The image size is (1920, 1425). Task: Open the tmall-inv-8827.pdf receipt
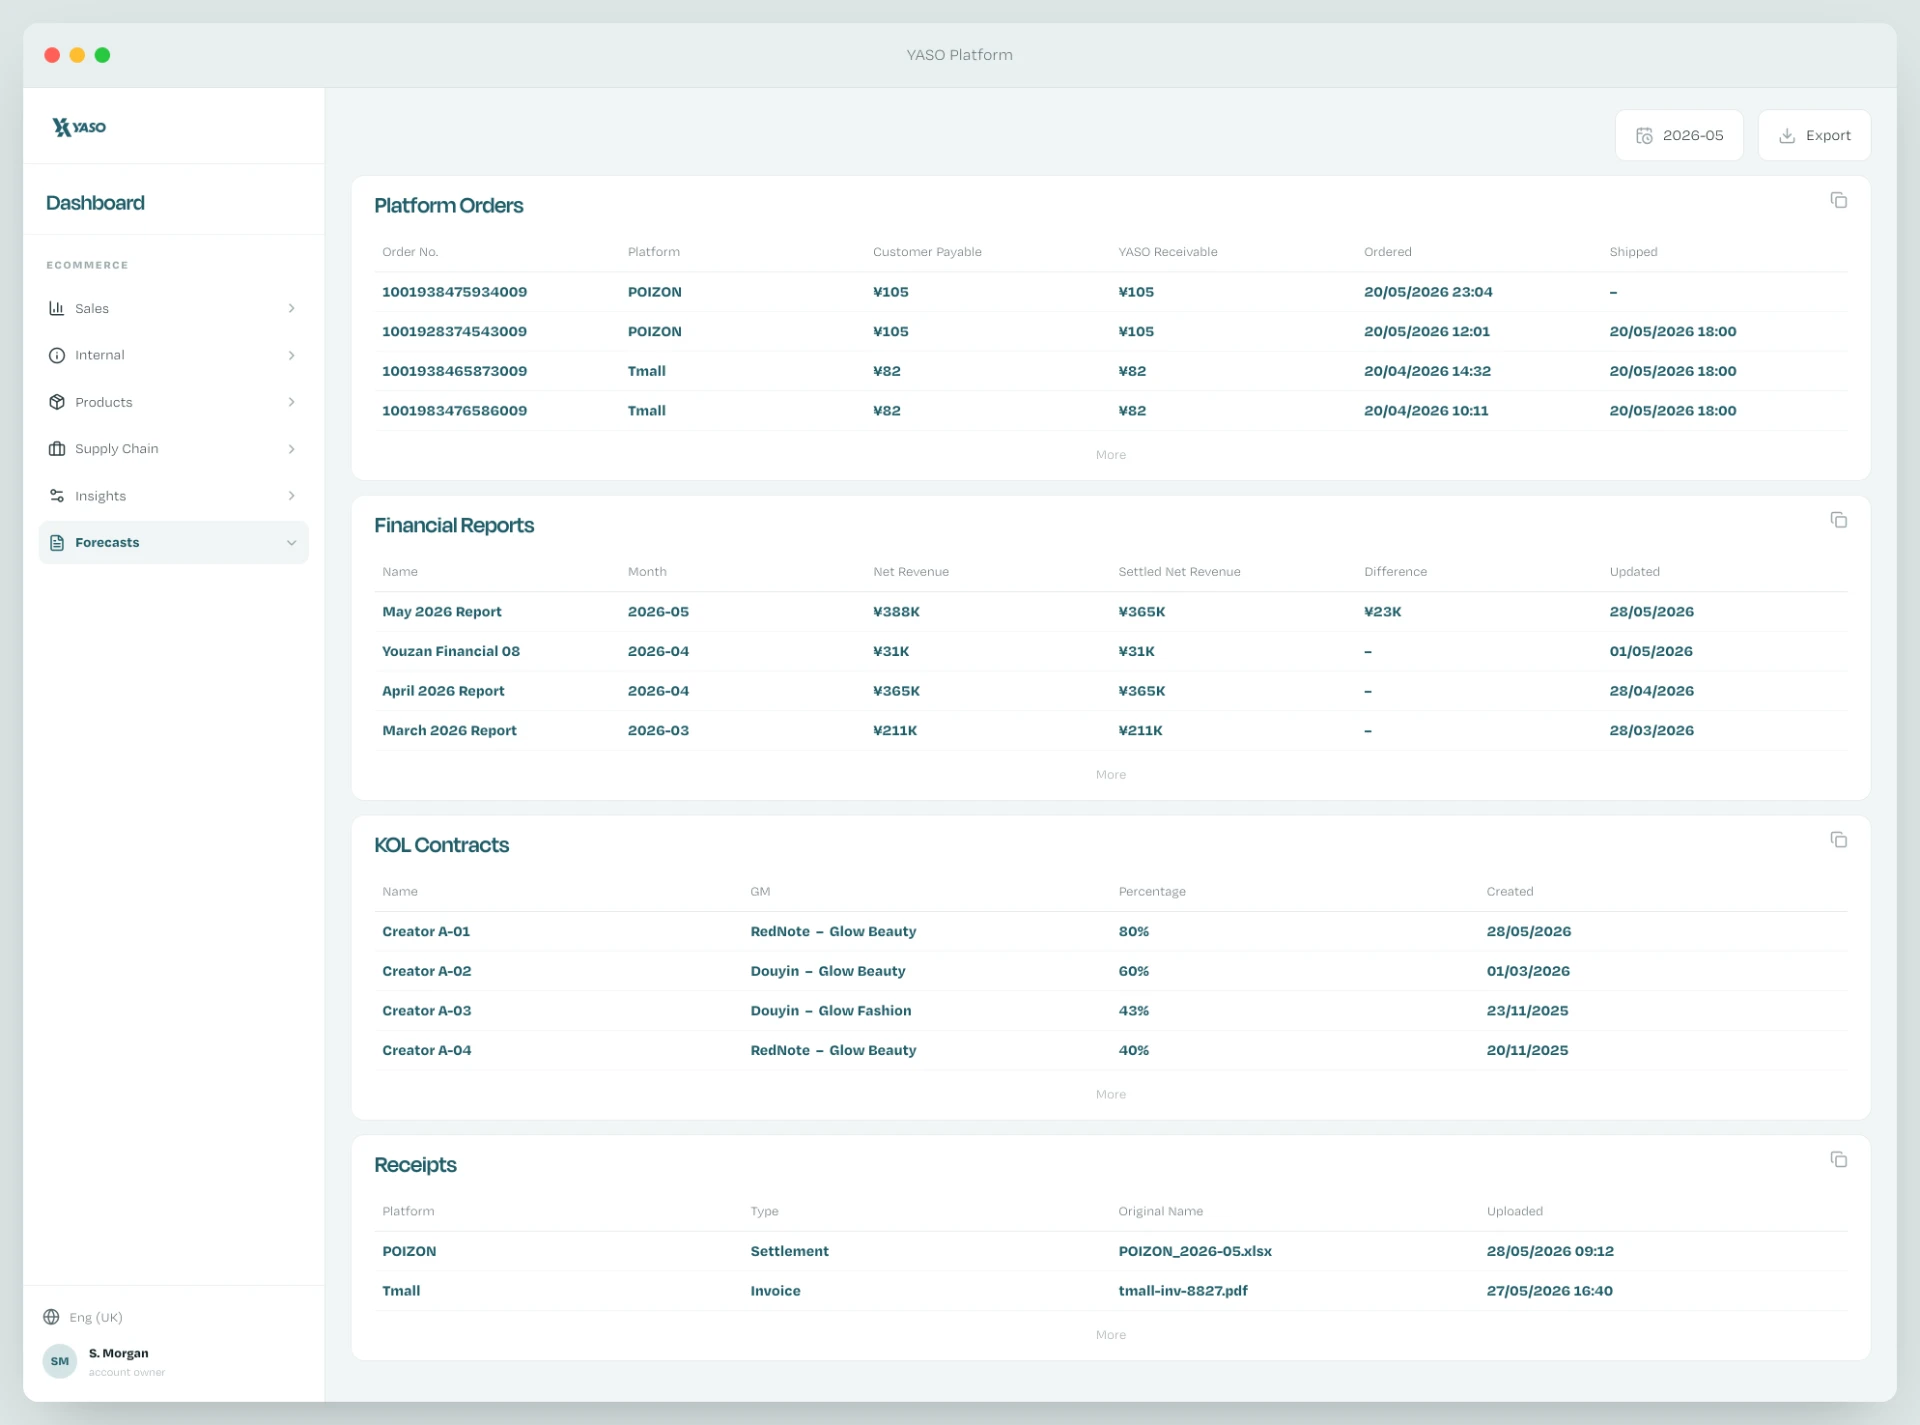pyautogui.click(x=1183, y=1291)
